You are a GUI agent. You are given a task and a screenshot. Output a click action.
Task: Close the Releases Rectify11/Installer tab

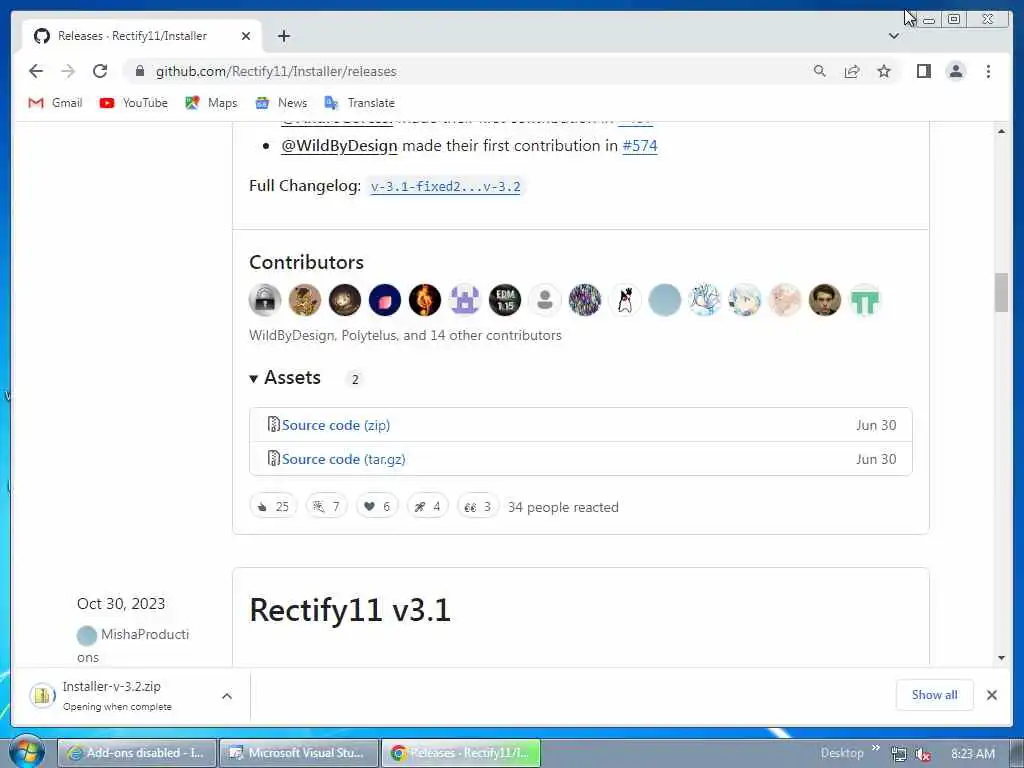pos(246,36)
